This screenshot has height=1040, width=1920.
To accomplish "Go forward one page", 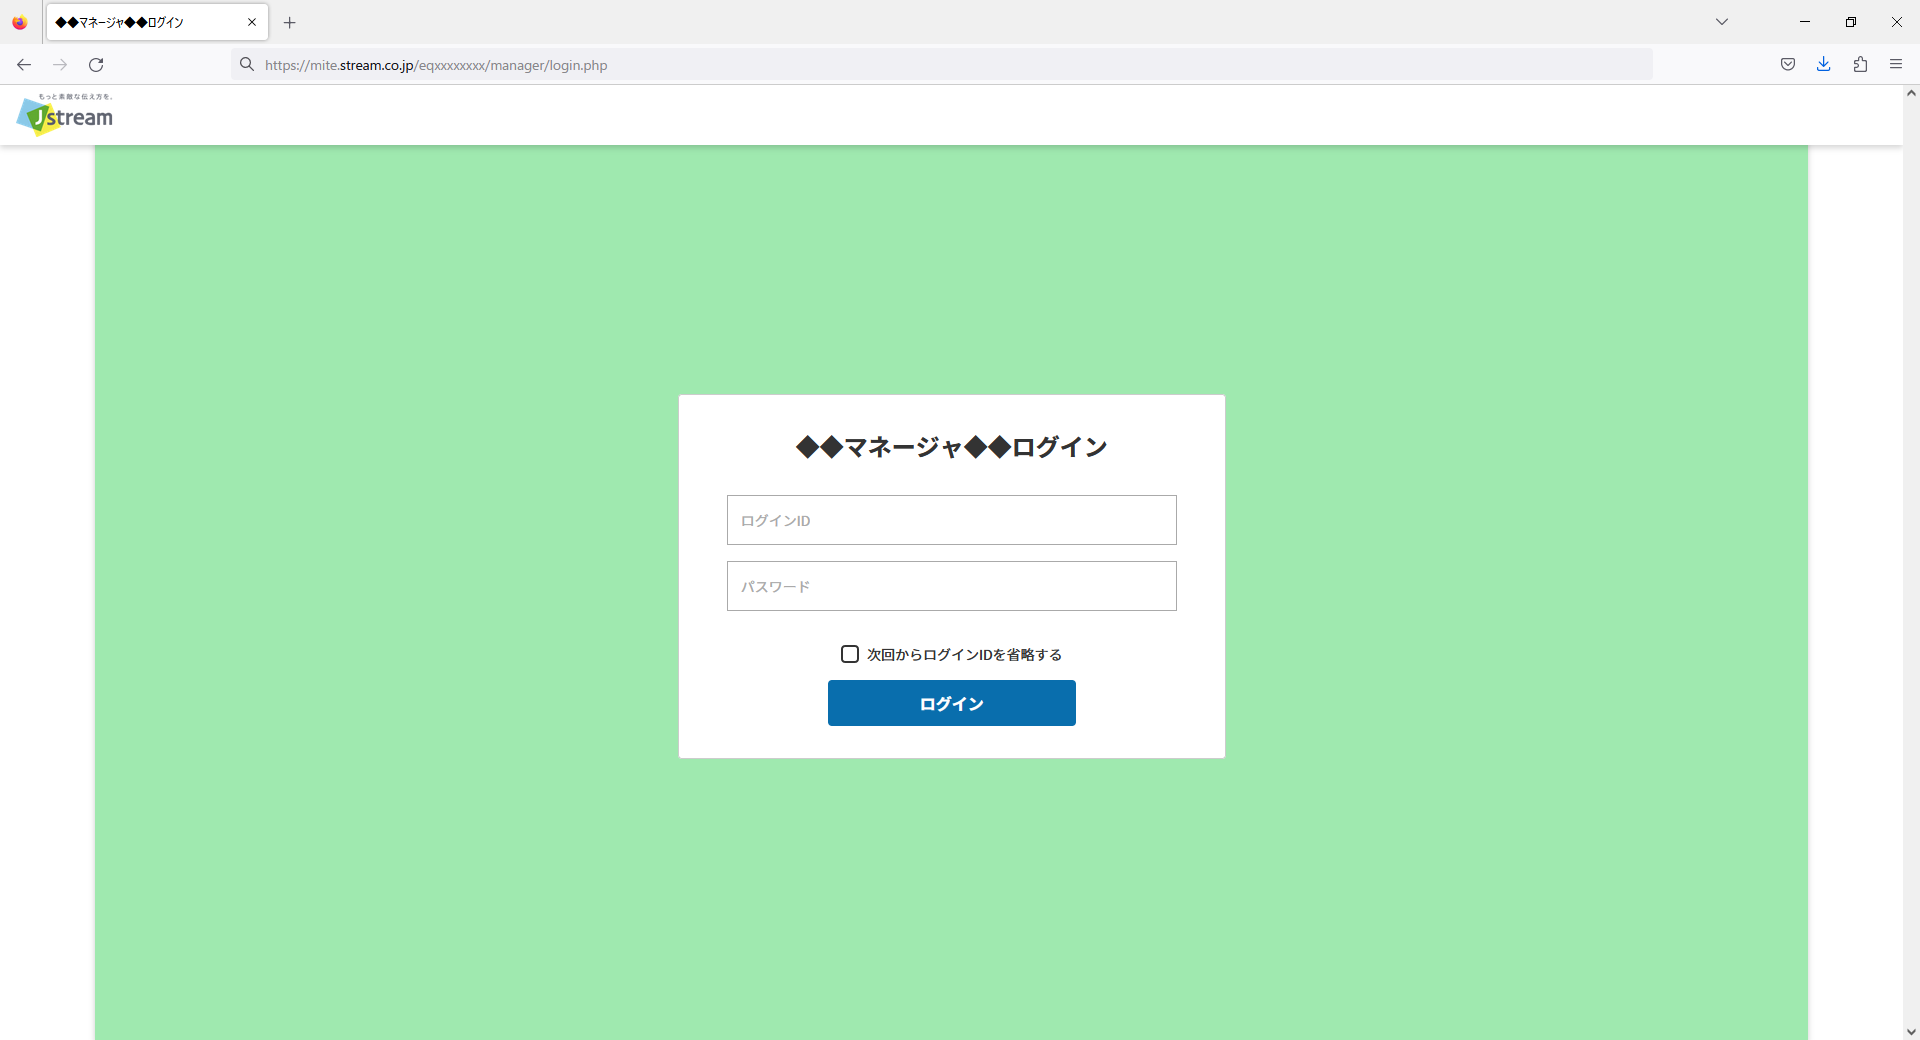I will point(60,65).
